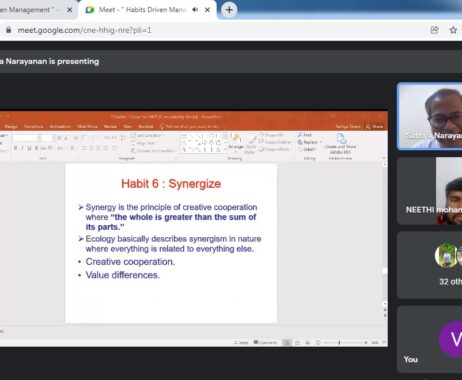Open the Comments pane in status bar

click(x=265, y=342)
